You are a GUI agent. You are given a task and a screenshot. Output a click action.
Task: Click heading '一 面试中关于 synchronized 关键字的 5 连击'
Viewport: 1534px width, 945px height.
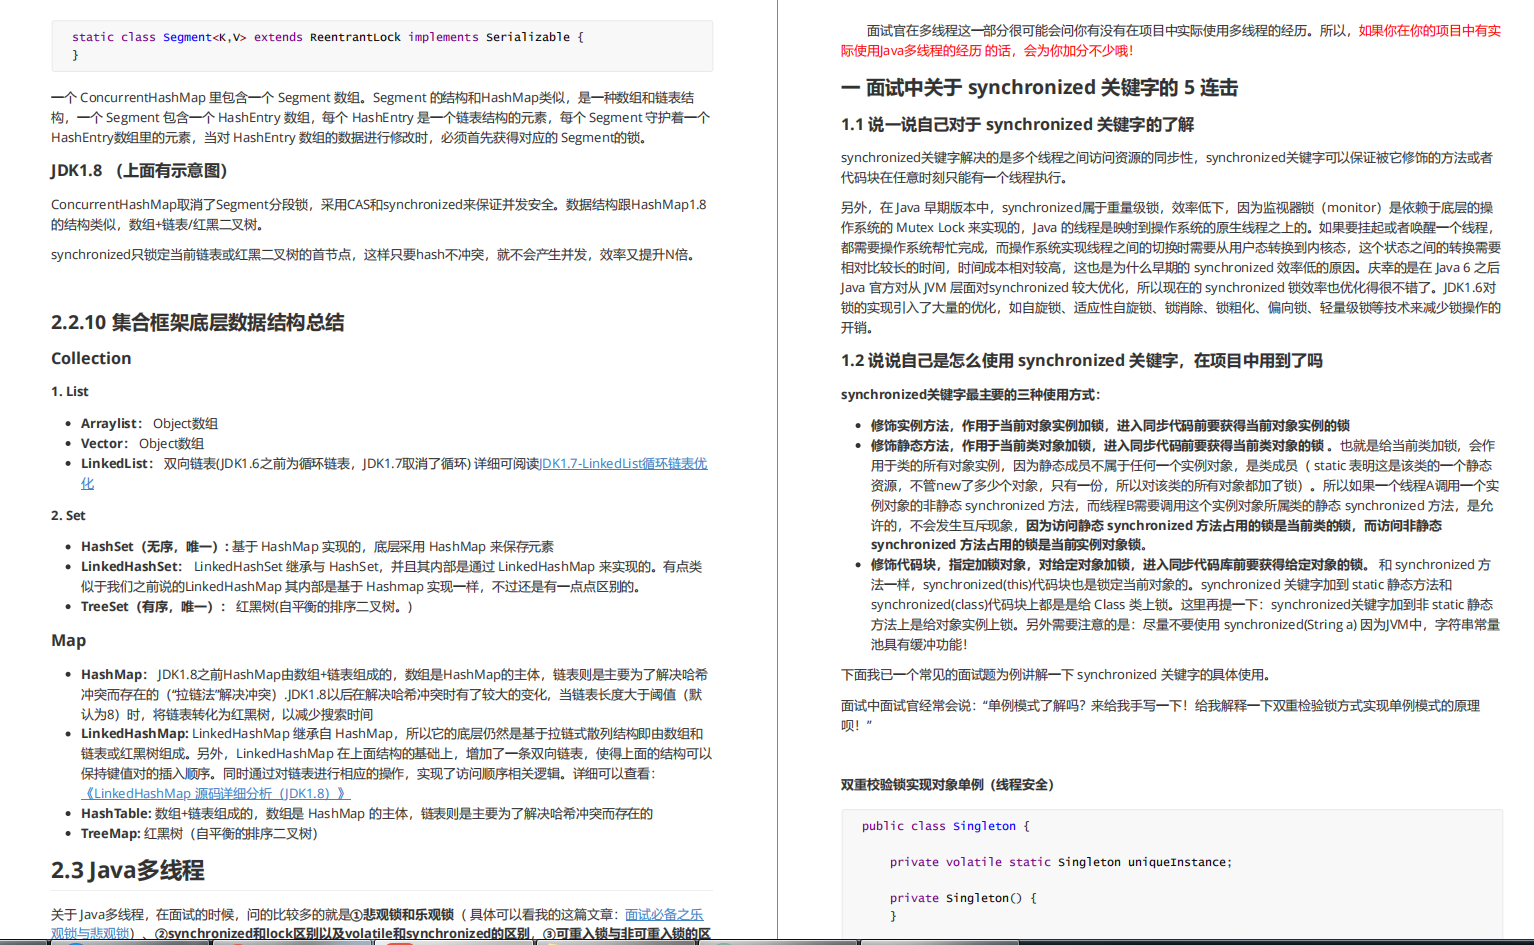(1039, 88)
